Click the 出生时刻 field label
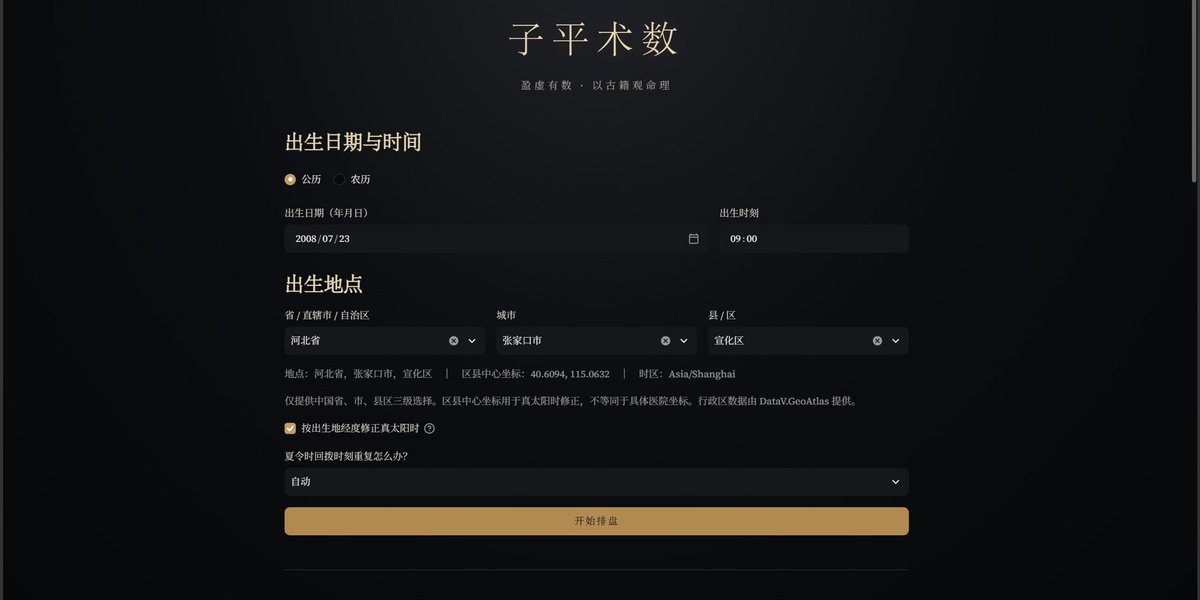 coord(739,213)
